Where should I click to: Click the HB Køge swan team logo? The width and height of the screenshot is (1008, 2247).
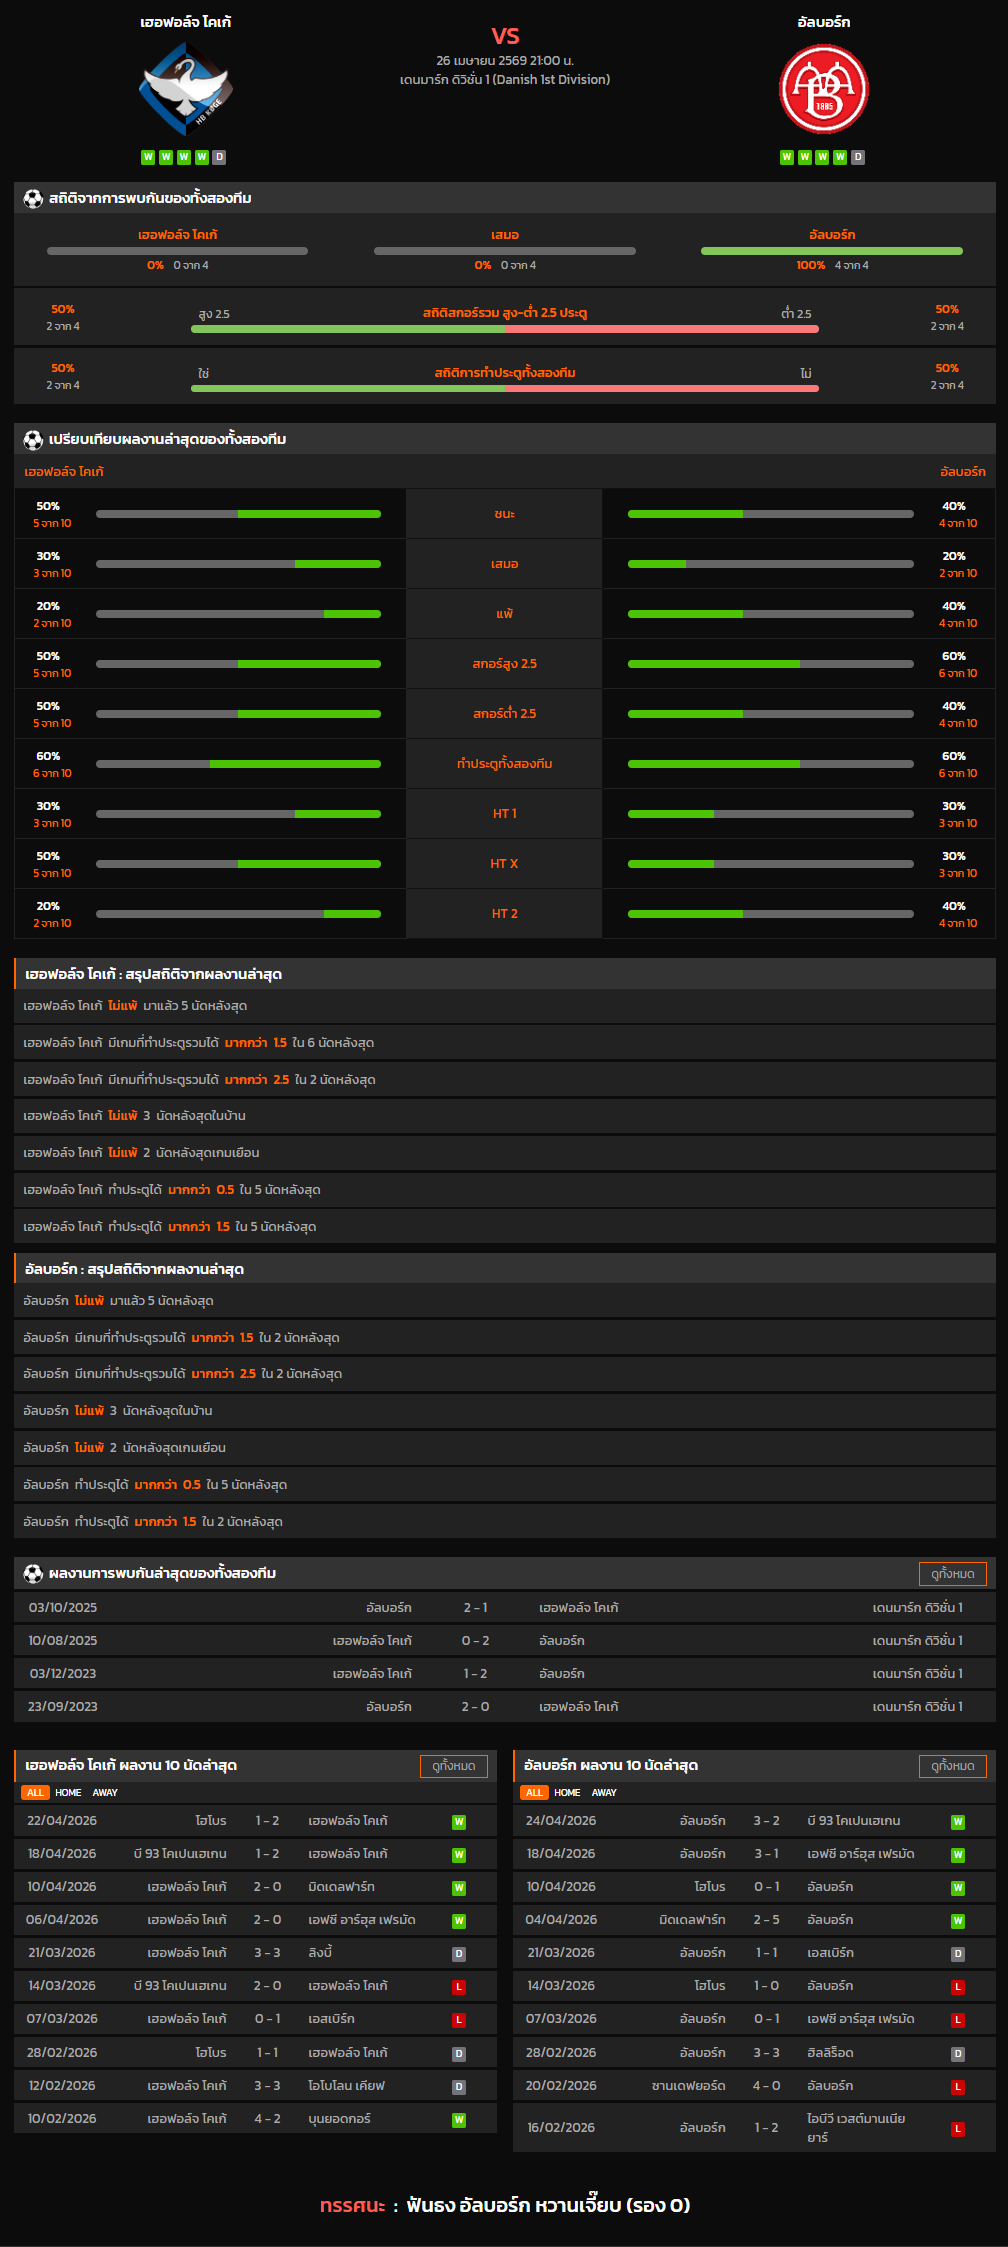(186, 89)
